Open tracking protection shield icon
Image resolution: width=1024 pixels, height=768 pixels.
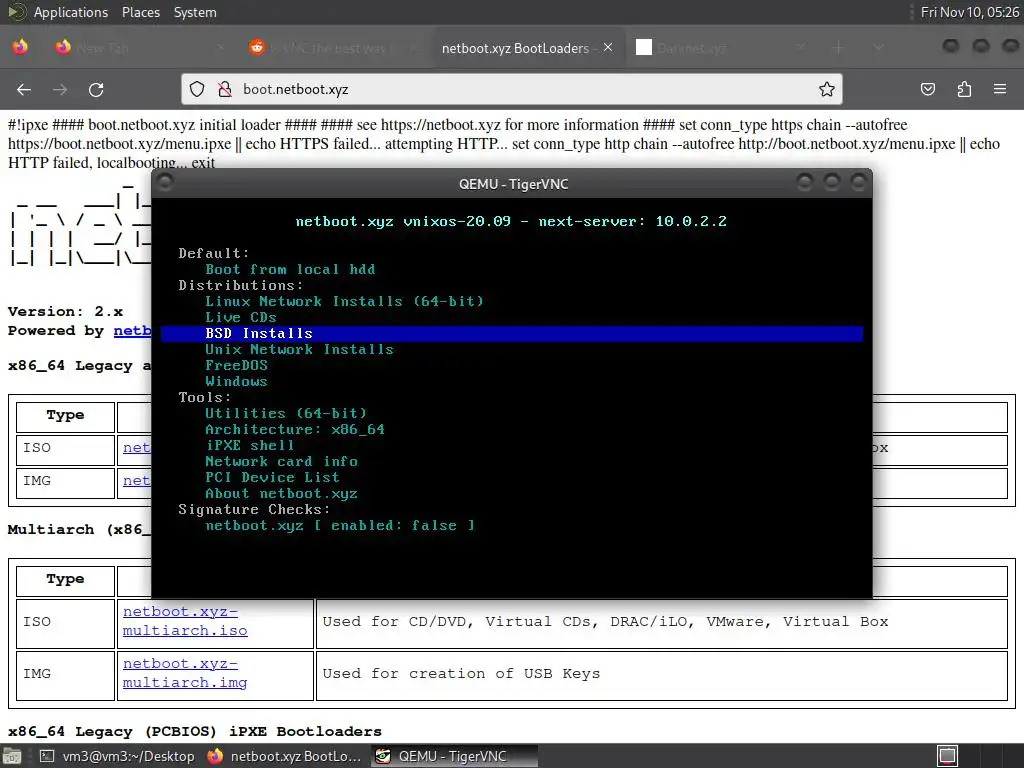197,89
